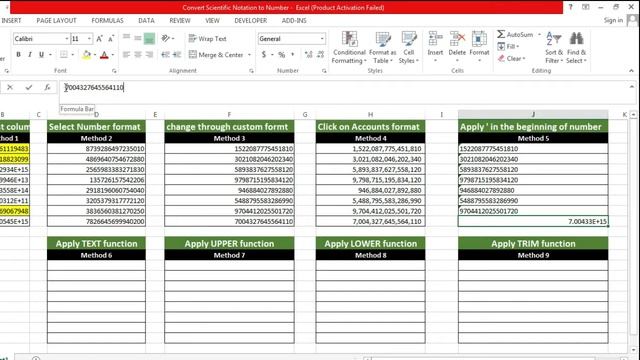Toggle italic formatting
640x360 pixels.
click(30, 54)
